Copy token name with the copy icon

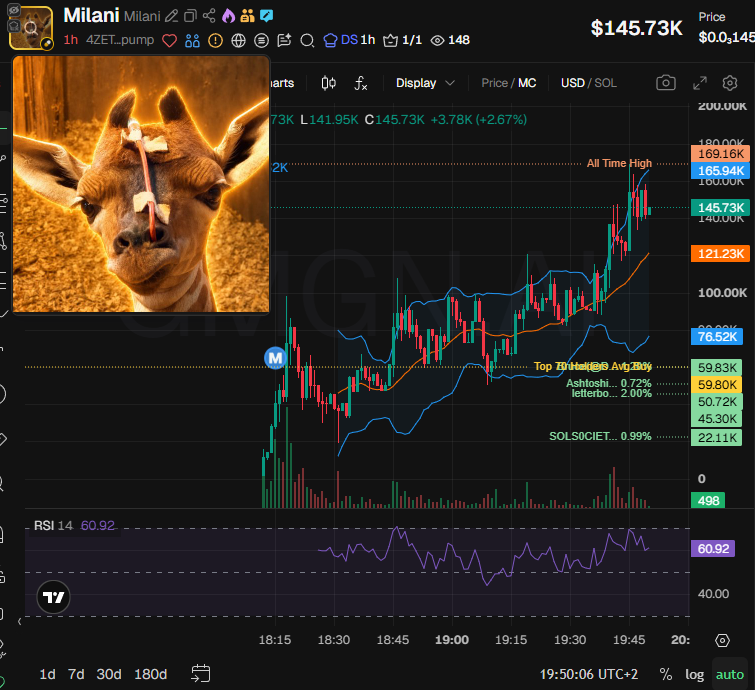pos(191,16)
